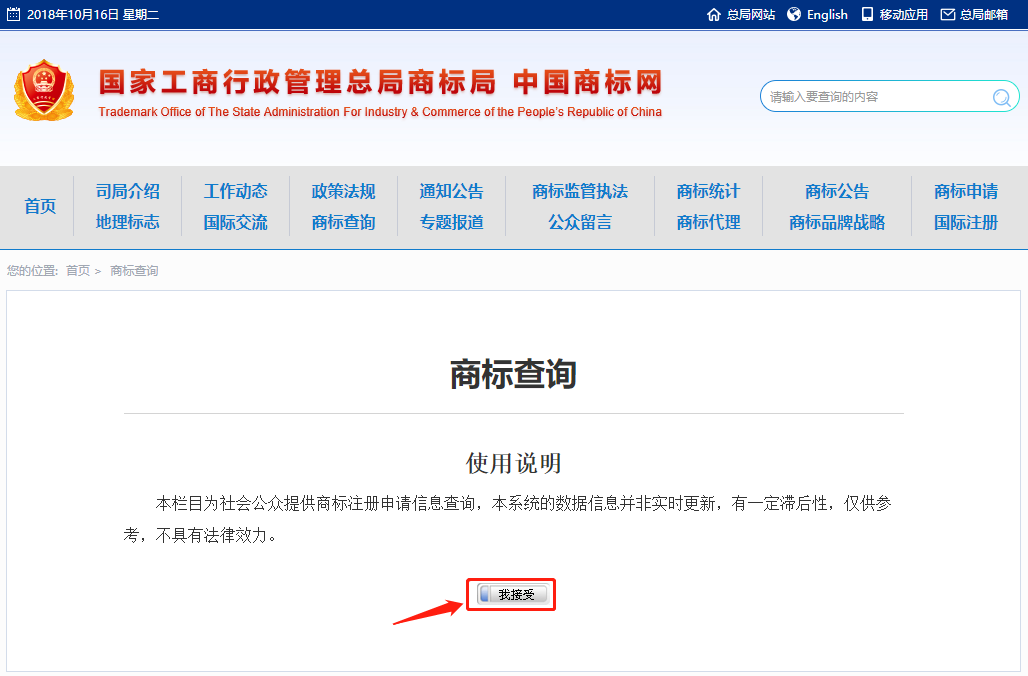Viewport: 1028px width, 676px height.
Task: Click the calendar icon beside the date
Action: 15,14
